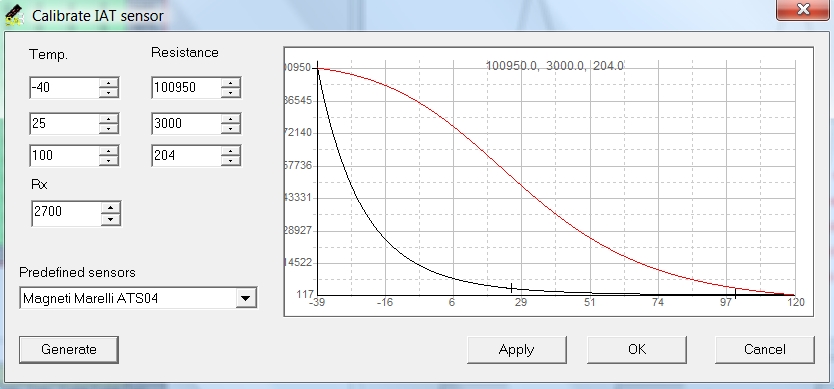The width and height of the screenshot is (834, 389).
Task: Click the x-axis label 74
Action: pos(658,302)
